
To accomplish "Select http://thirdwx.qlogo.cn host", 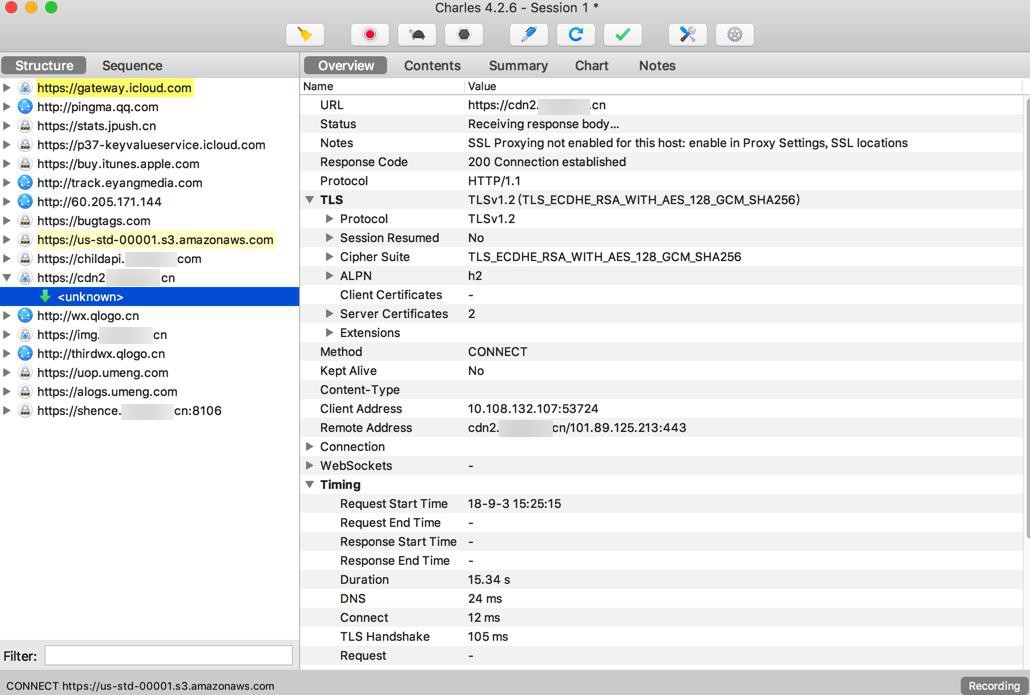I will click(x=101, y=354).
